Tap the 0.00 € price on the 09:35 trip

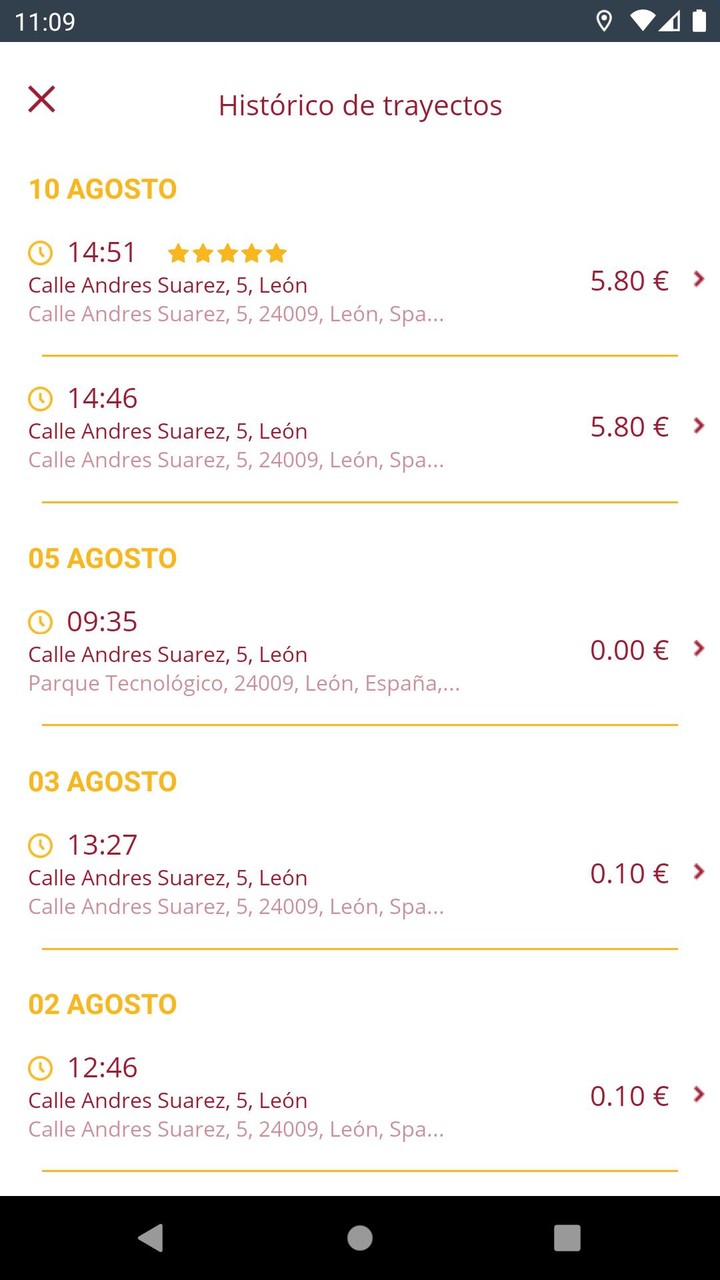pyautogui.click(x=629, y=651)
